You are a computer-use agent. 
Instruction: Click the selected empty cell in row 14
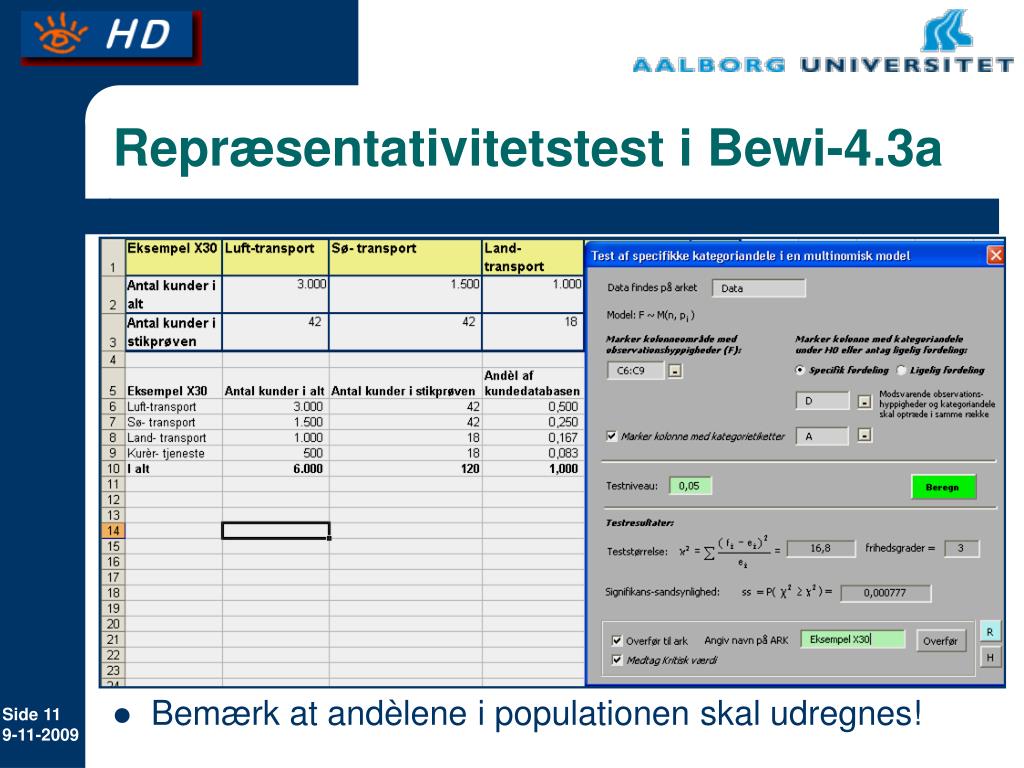coord(276,531)
